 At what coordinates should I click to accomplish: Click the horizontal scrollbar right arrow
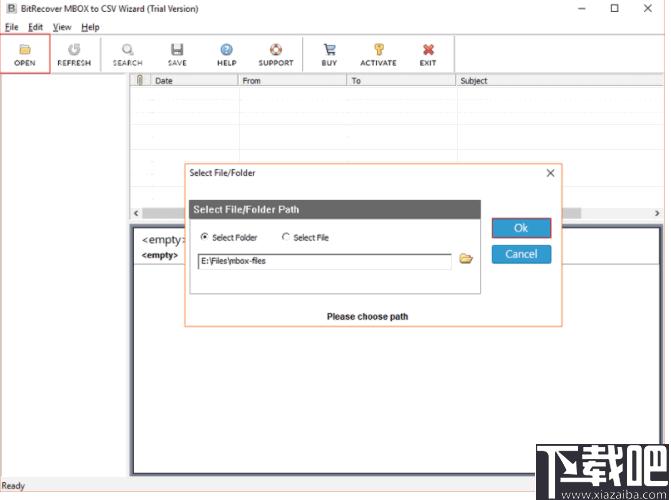click(657, 213)
